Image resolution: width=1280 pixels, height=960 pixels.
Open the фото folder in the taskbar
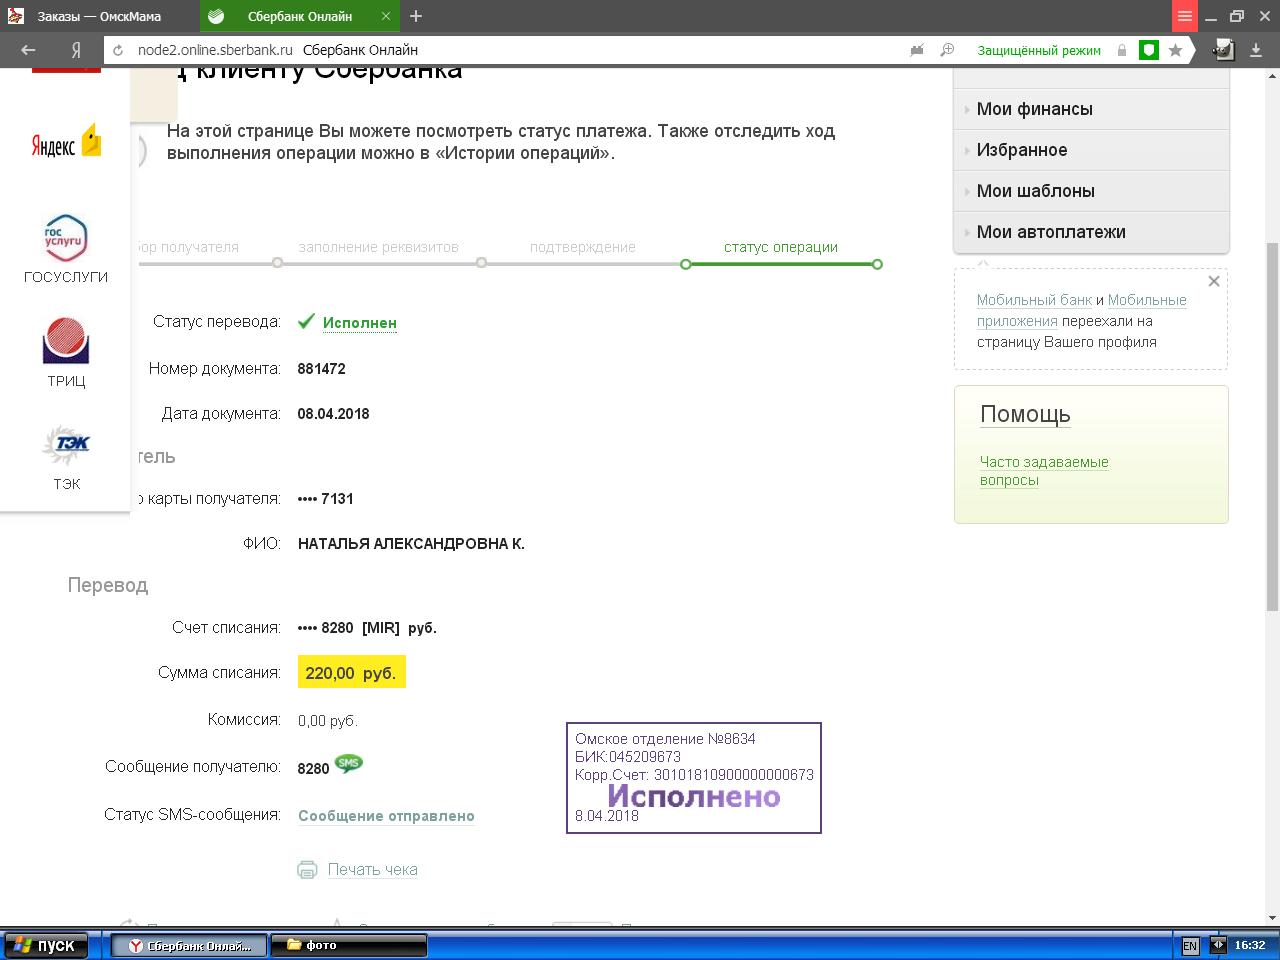tap(350, 945)
